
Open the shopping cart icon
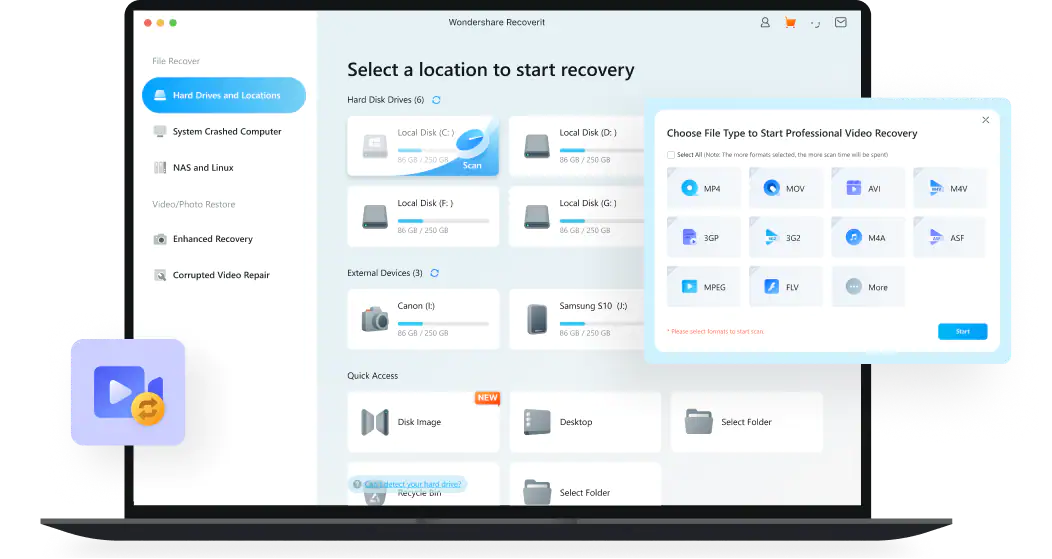(x=790, y=22)
